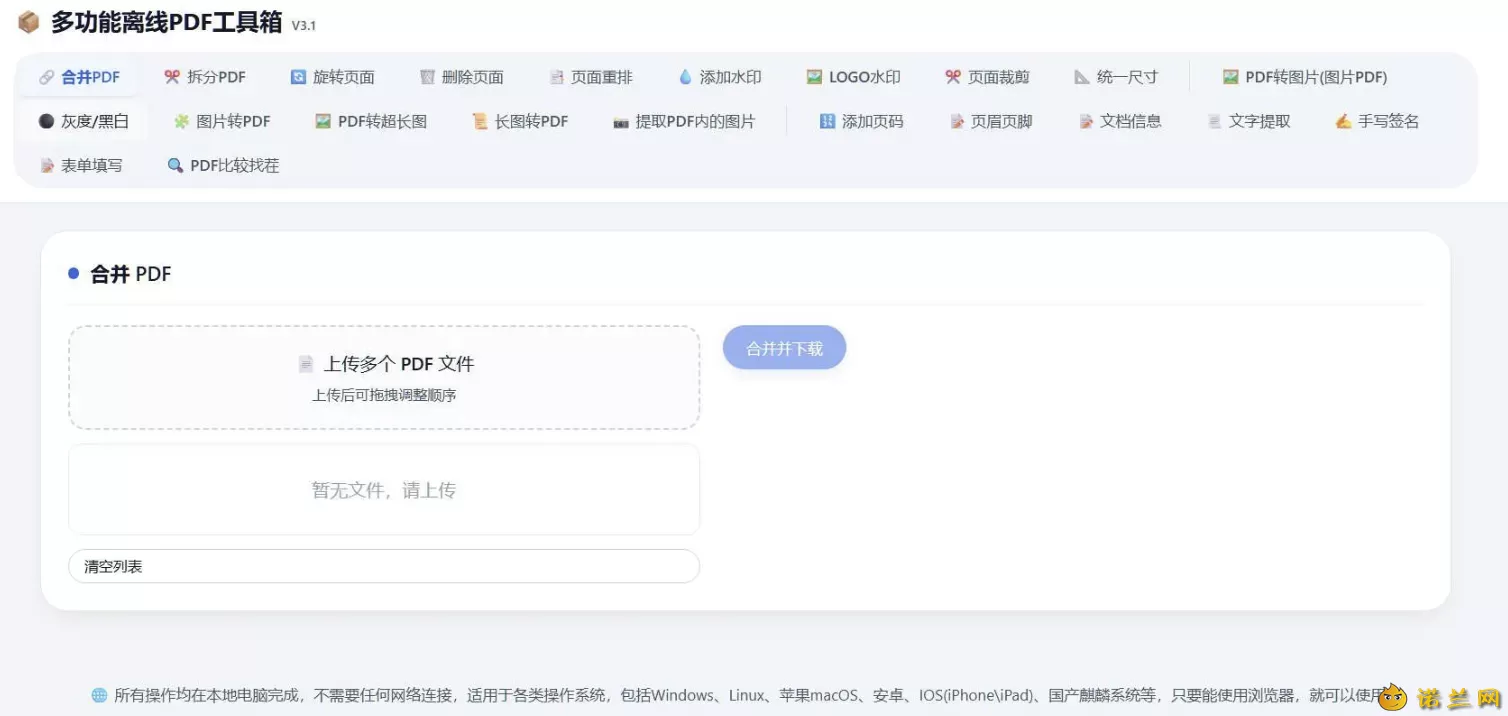Open the PDF转图片(图片PDF) tab

coord(1304,77)
